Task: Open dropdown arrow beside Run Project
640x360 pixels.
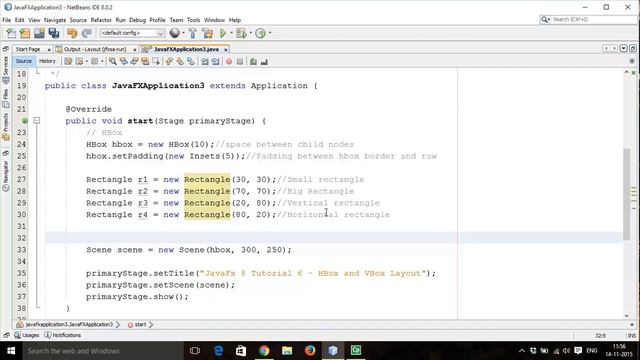Action: click(231, 33)
